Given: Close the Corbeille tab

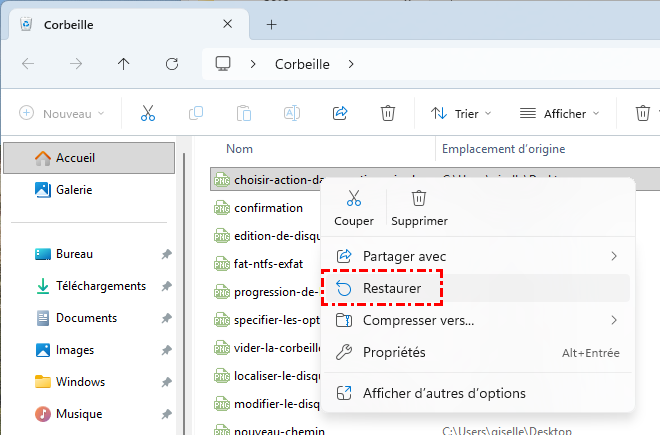Looking at the screenshot, I should point(228,24).
